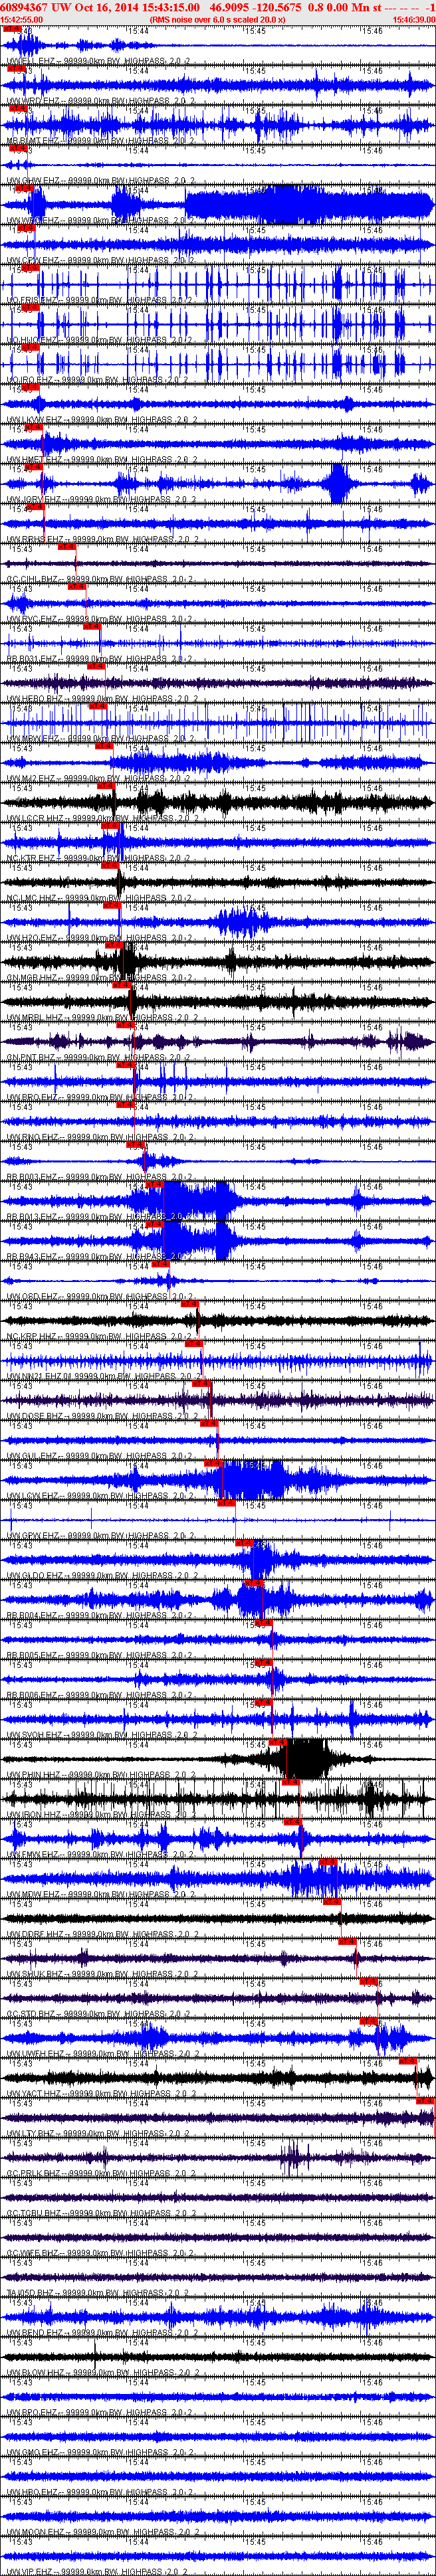The image size is (436, 2576).
Task: Select the "UW RRHS EHZ" trace label
Action: (x=101, y=540)
